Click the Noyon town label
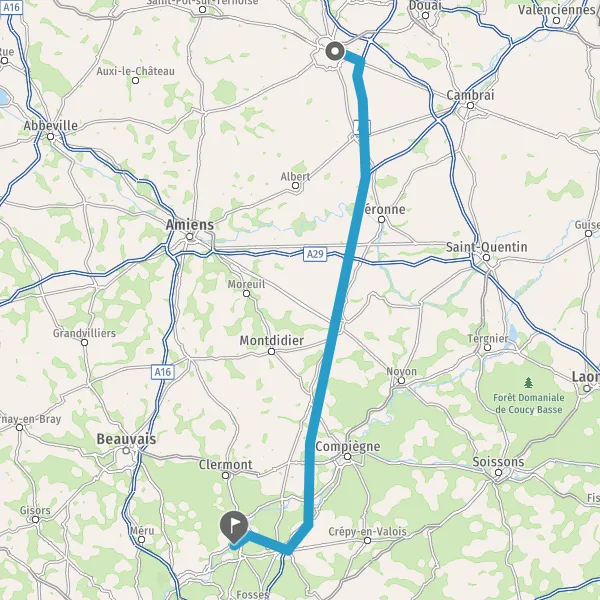The image size is (600, 600). click(401, 372)
